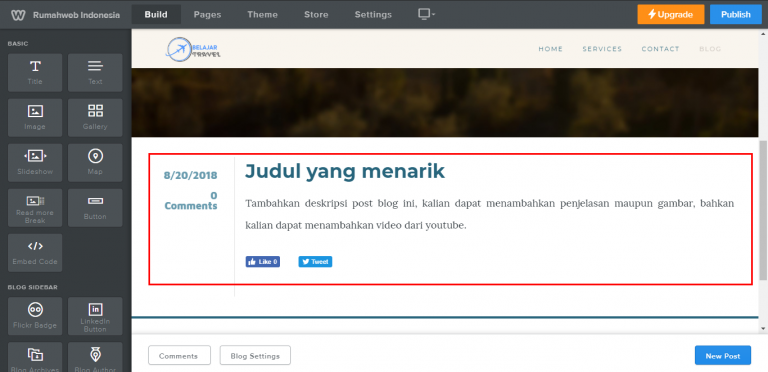Select the Embed Code element
This screenshot has width=768, height=372.
click(35, 253)
